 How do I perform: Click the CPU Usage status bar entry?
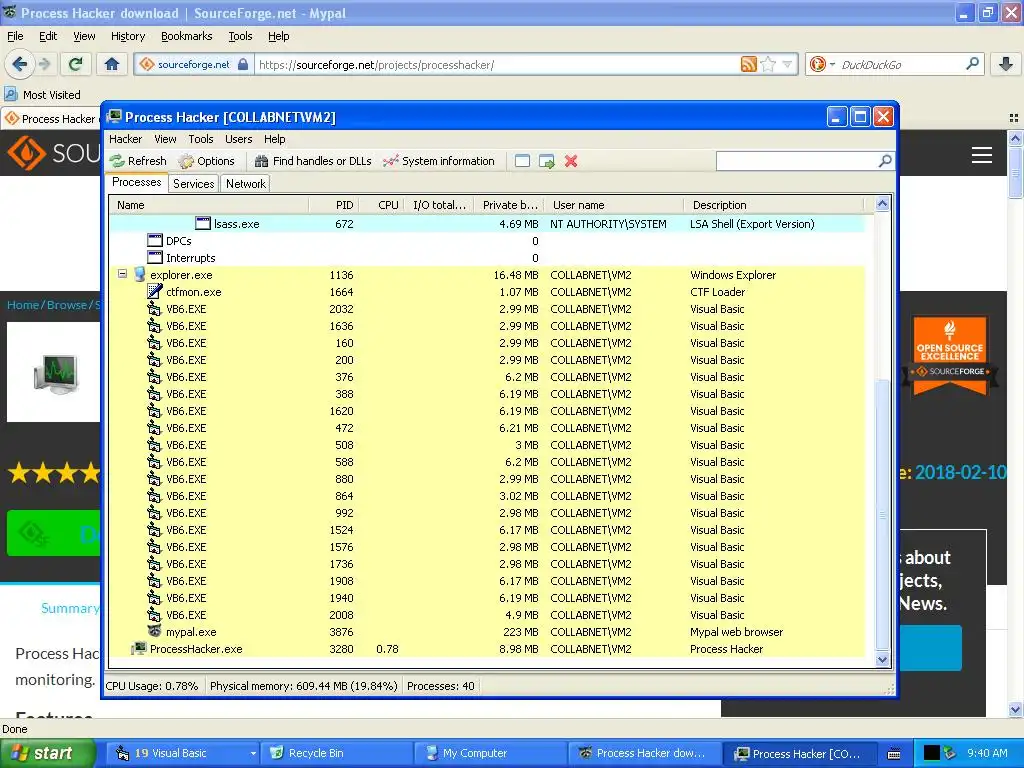[152, 686]
